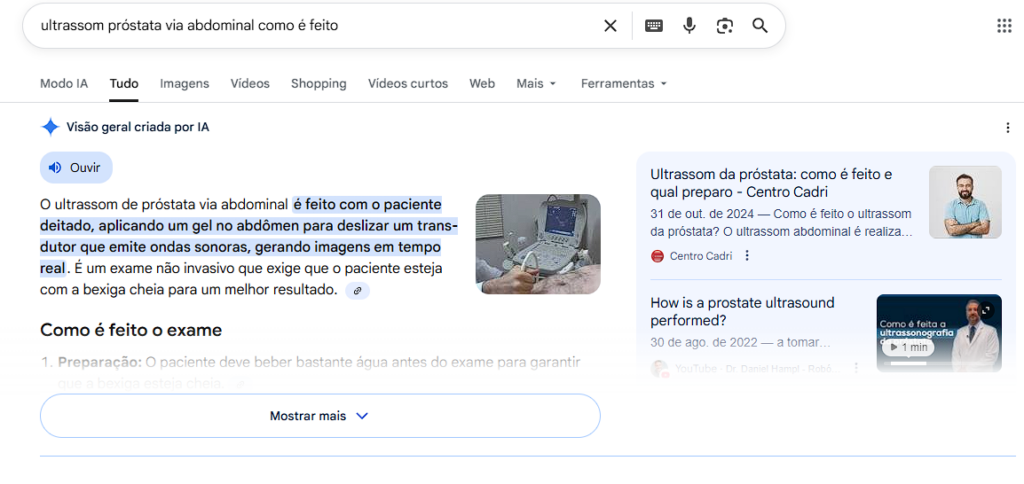Play the 1 min video thumbnail
The height and width of the screenshot is (484, 1024).
(x=909, y=347)
